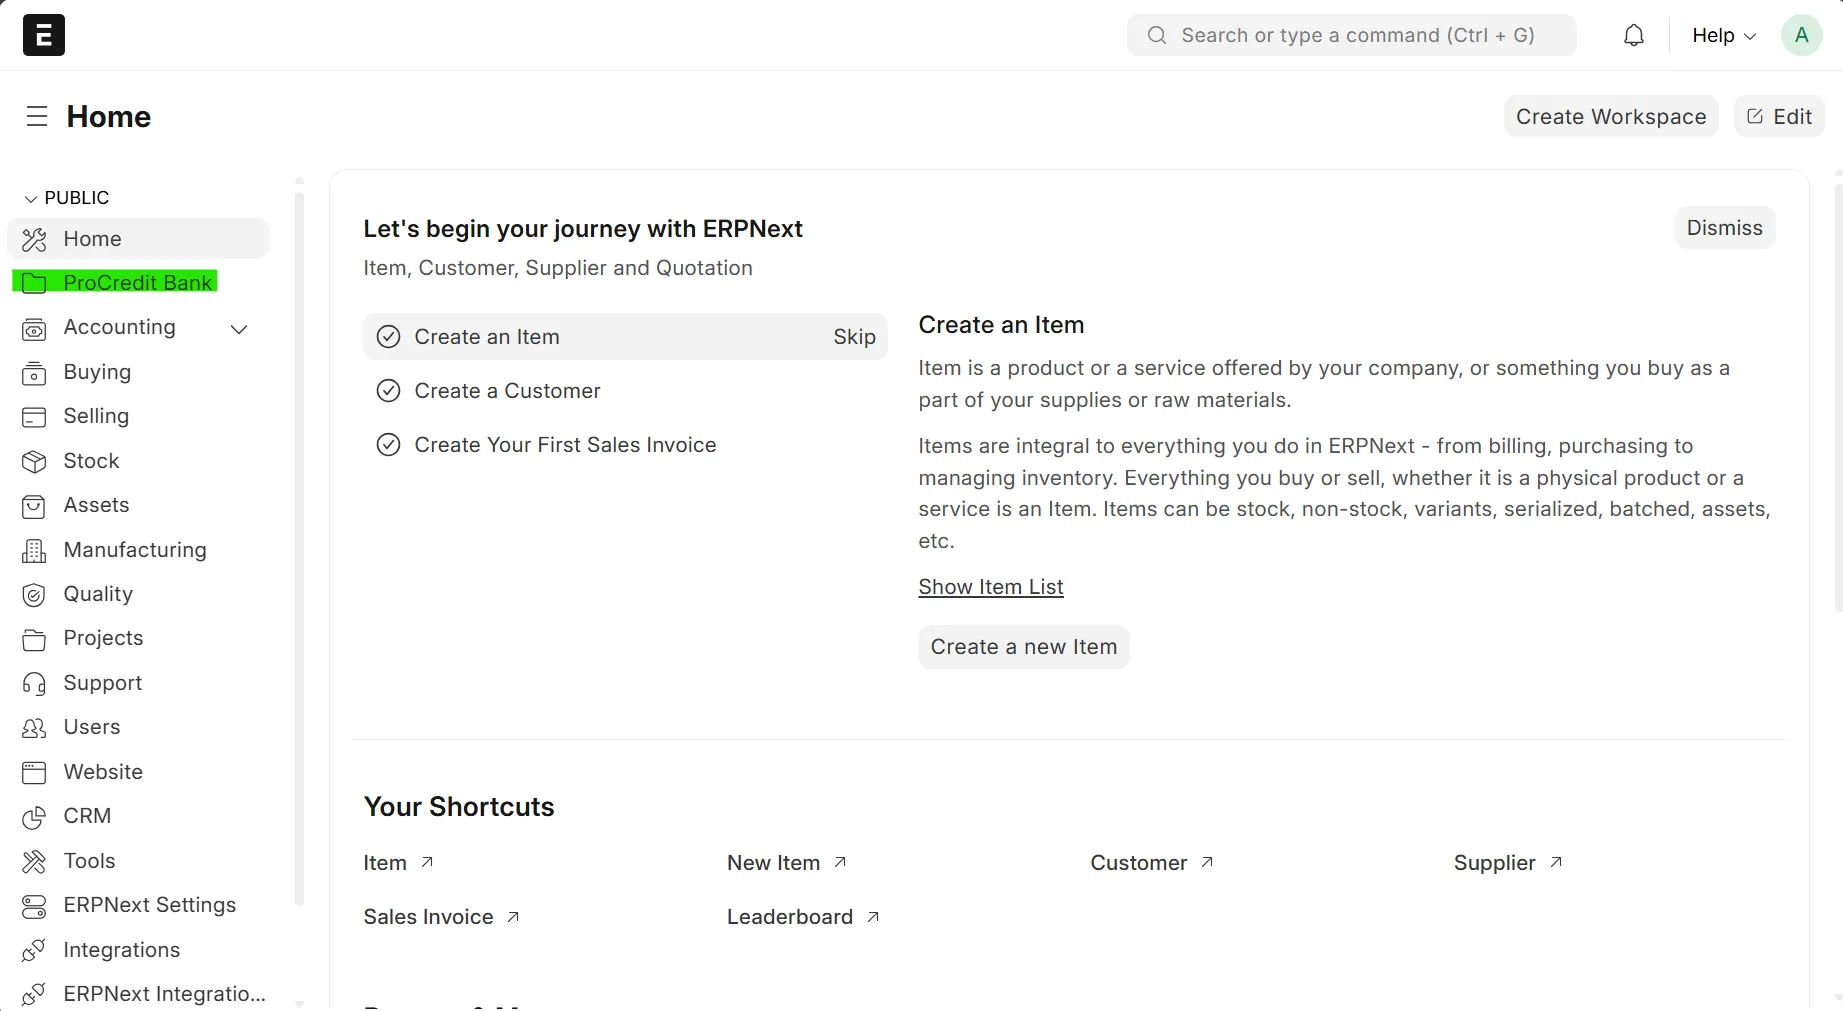Open the Show Item List link
Image resolution: width=1843 pixels, height=1011 pixels.
(991, 587)
